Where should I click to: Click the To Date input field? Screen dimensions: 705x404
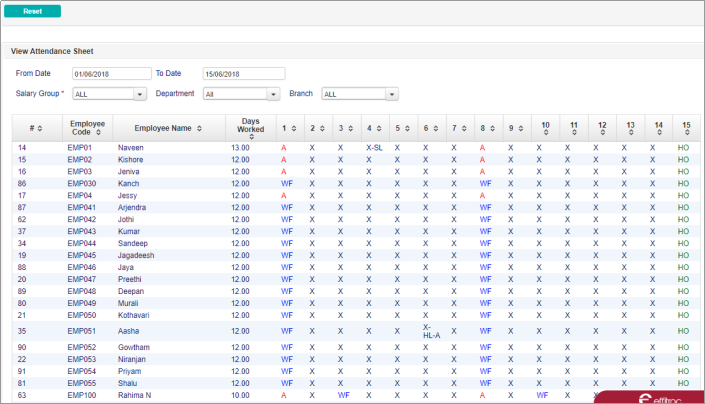click(x=244, y=74)
